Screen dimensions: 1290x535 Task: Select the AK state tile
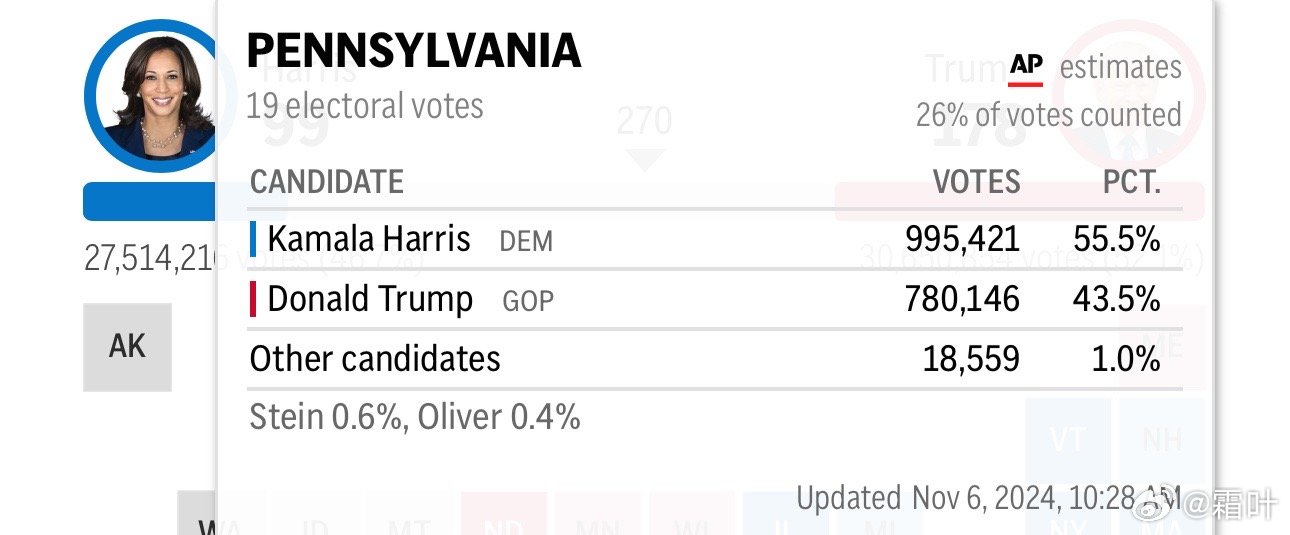click(x=127, y=347)
